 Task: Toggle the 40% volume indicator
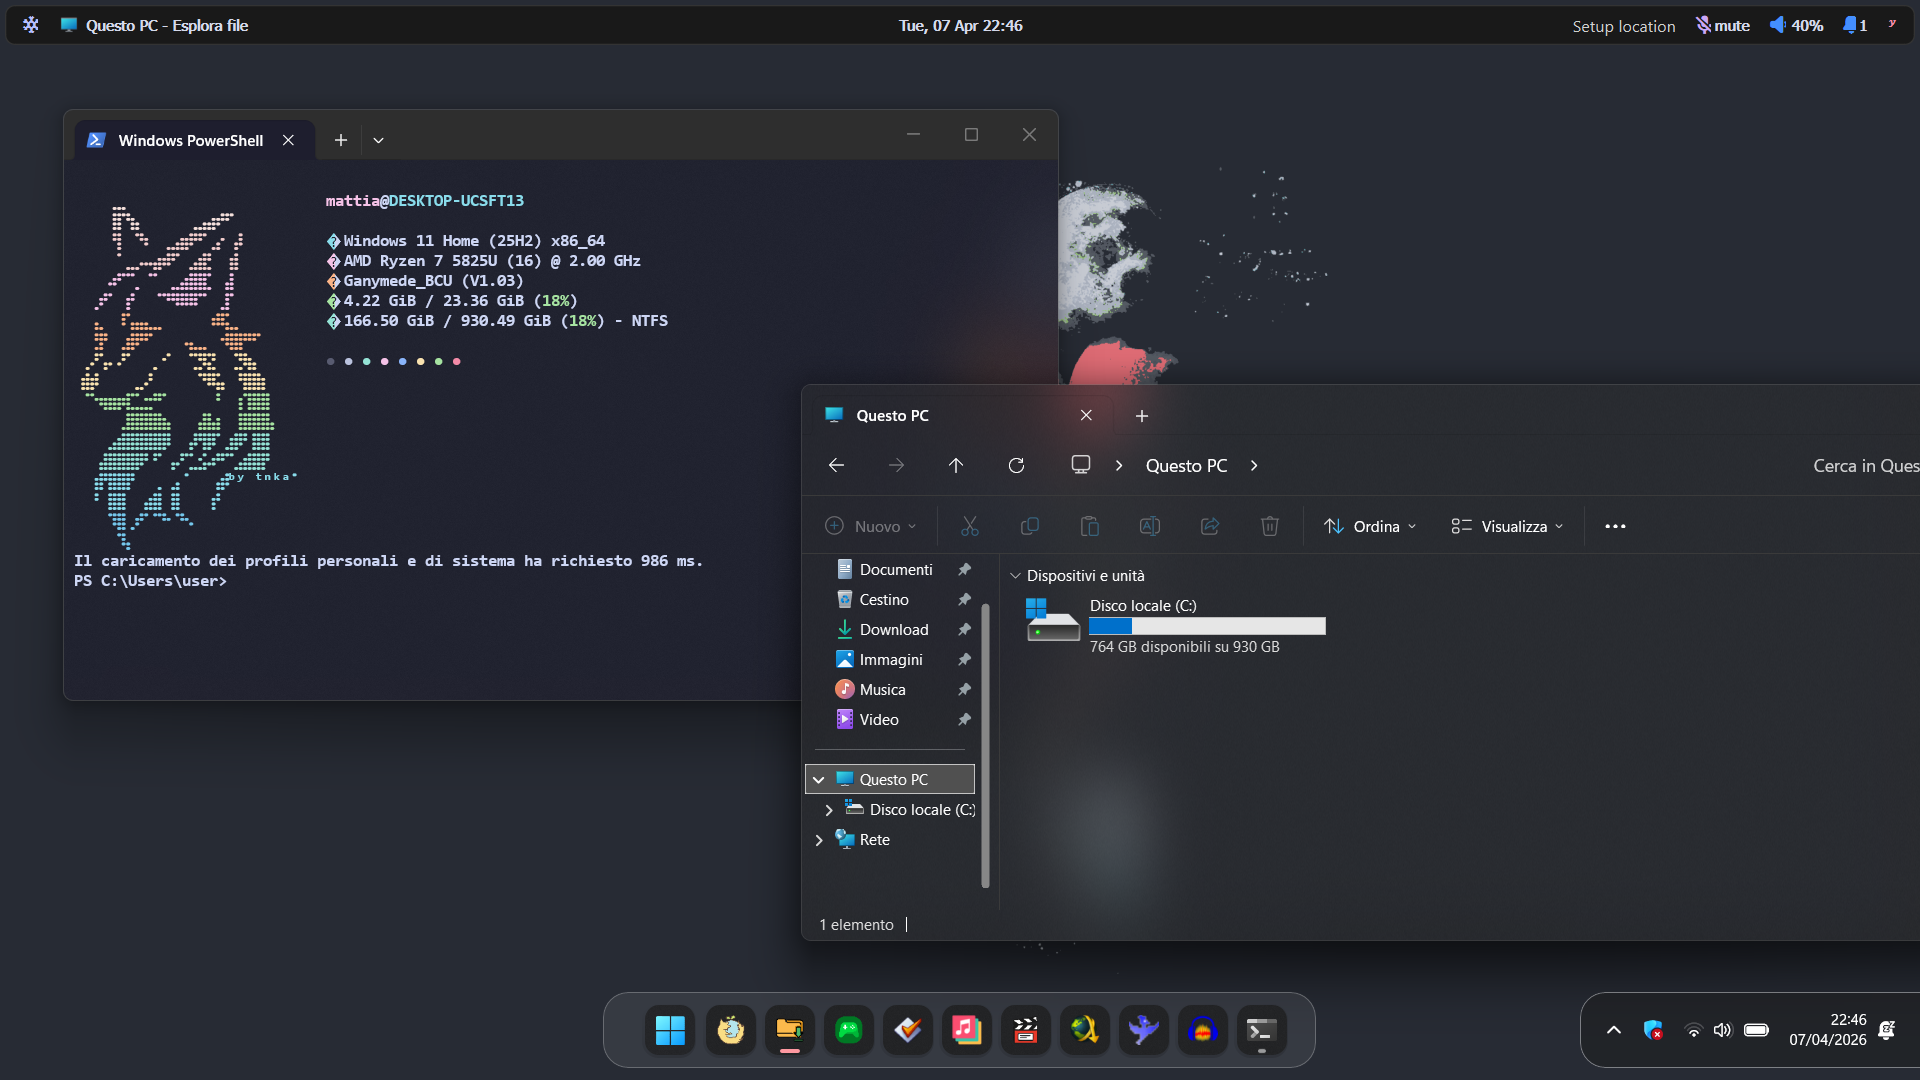coord(1797,26)
